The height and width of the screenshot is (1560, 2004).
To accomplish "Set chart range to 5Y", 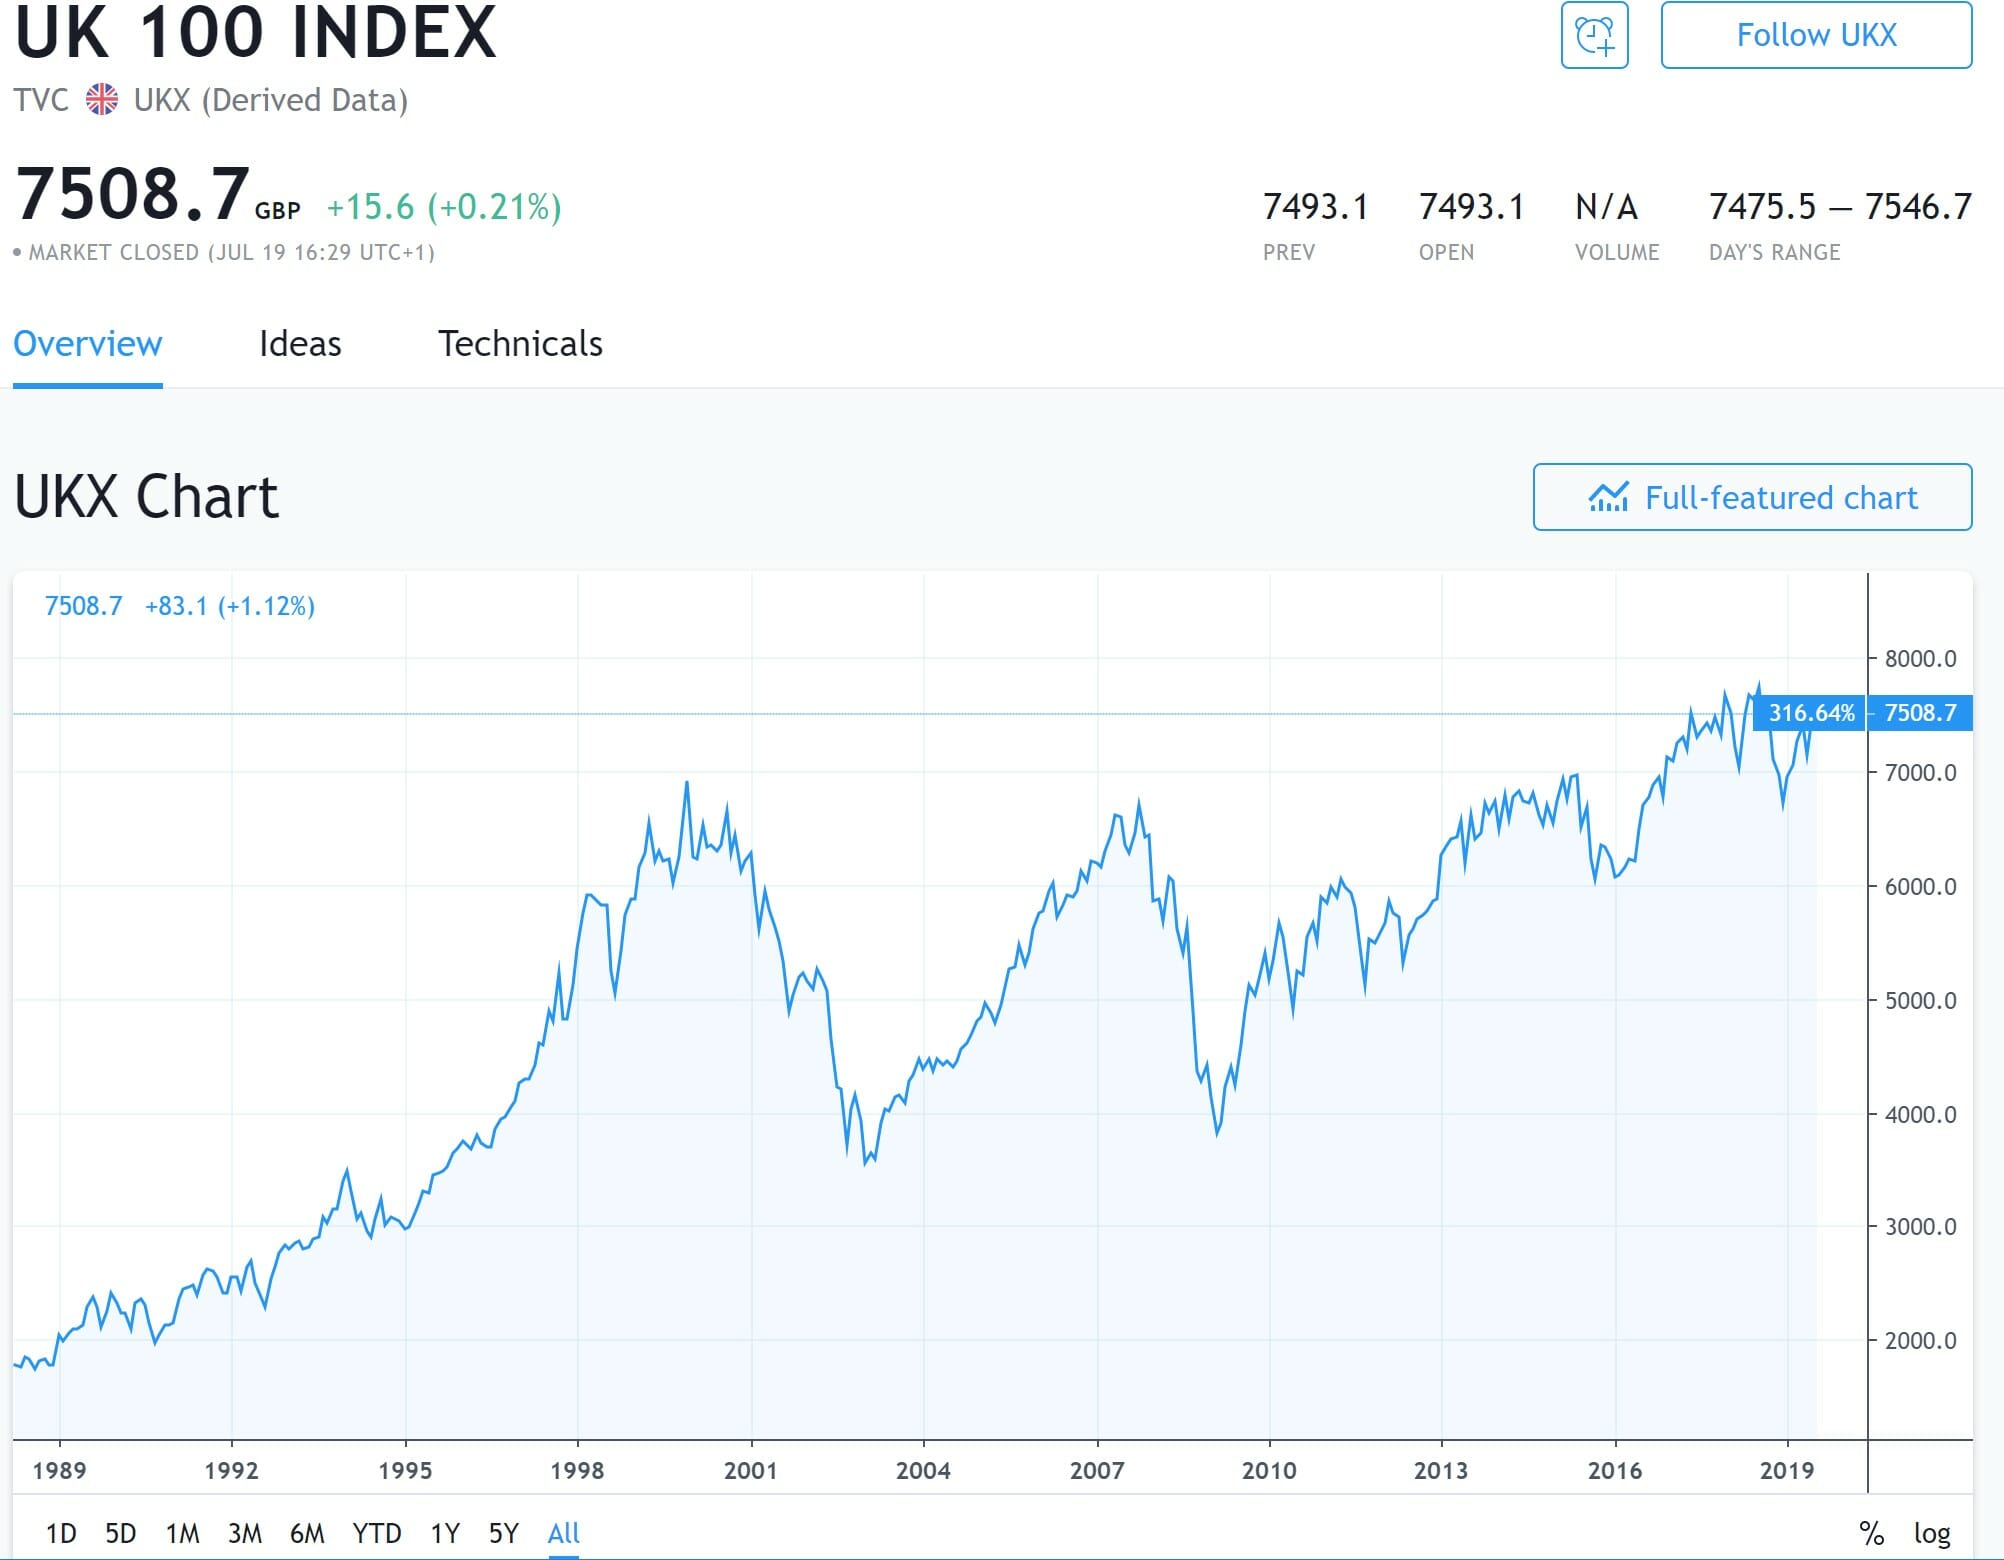I will pos(504,1533).
